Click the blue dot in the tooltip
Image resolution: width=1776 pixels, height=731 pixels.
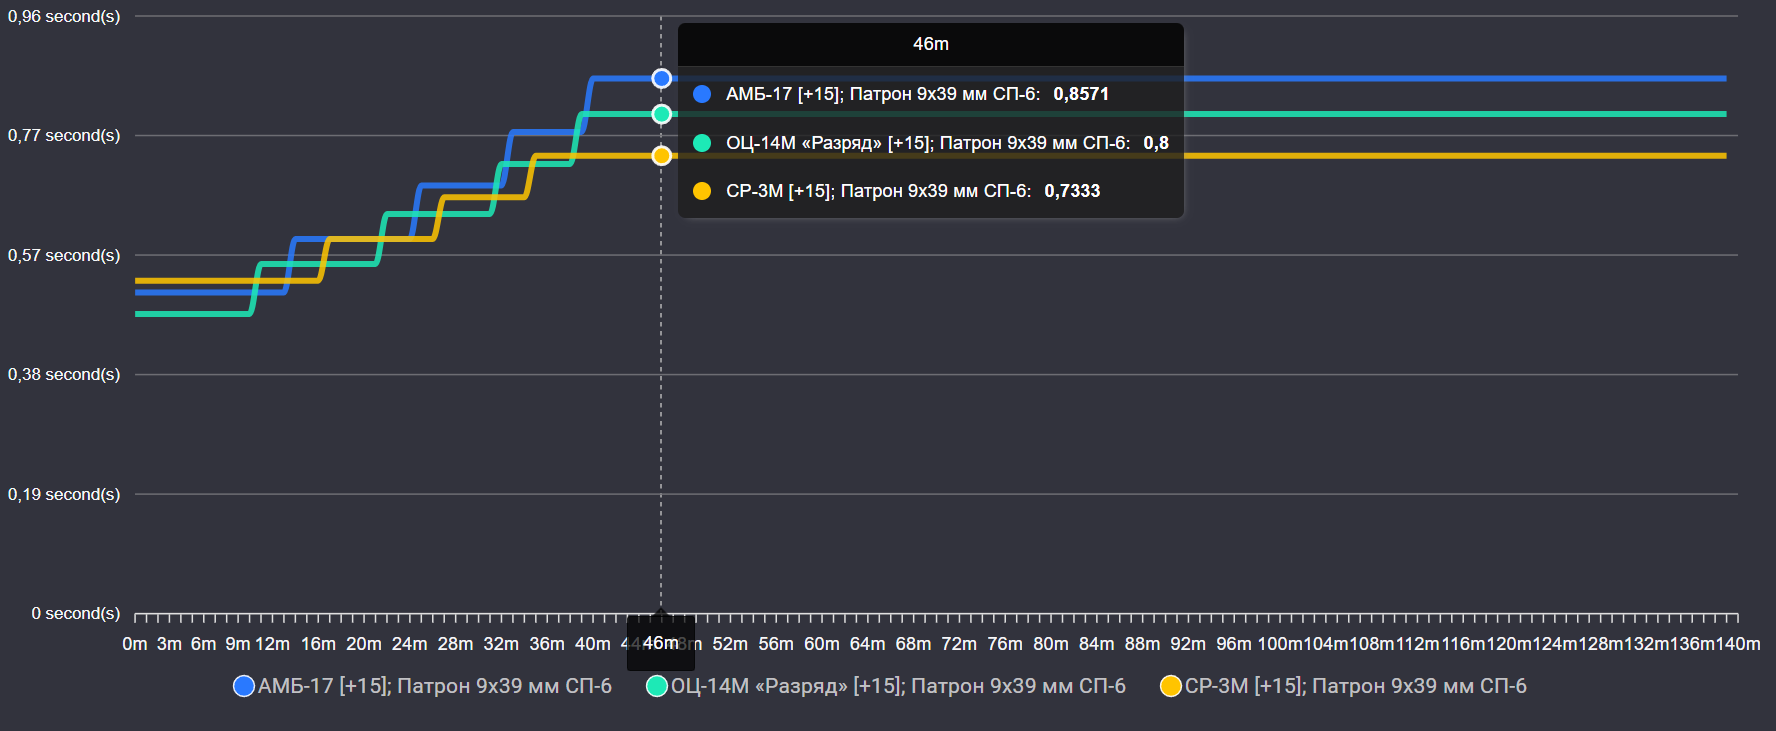click(x=702, y=94)
